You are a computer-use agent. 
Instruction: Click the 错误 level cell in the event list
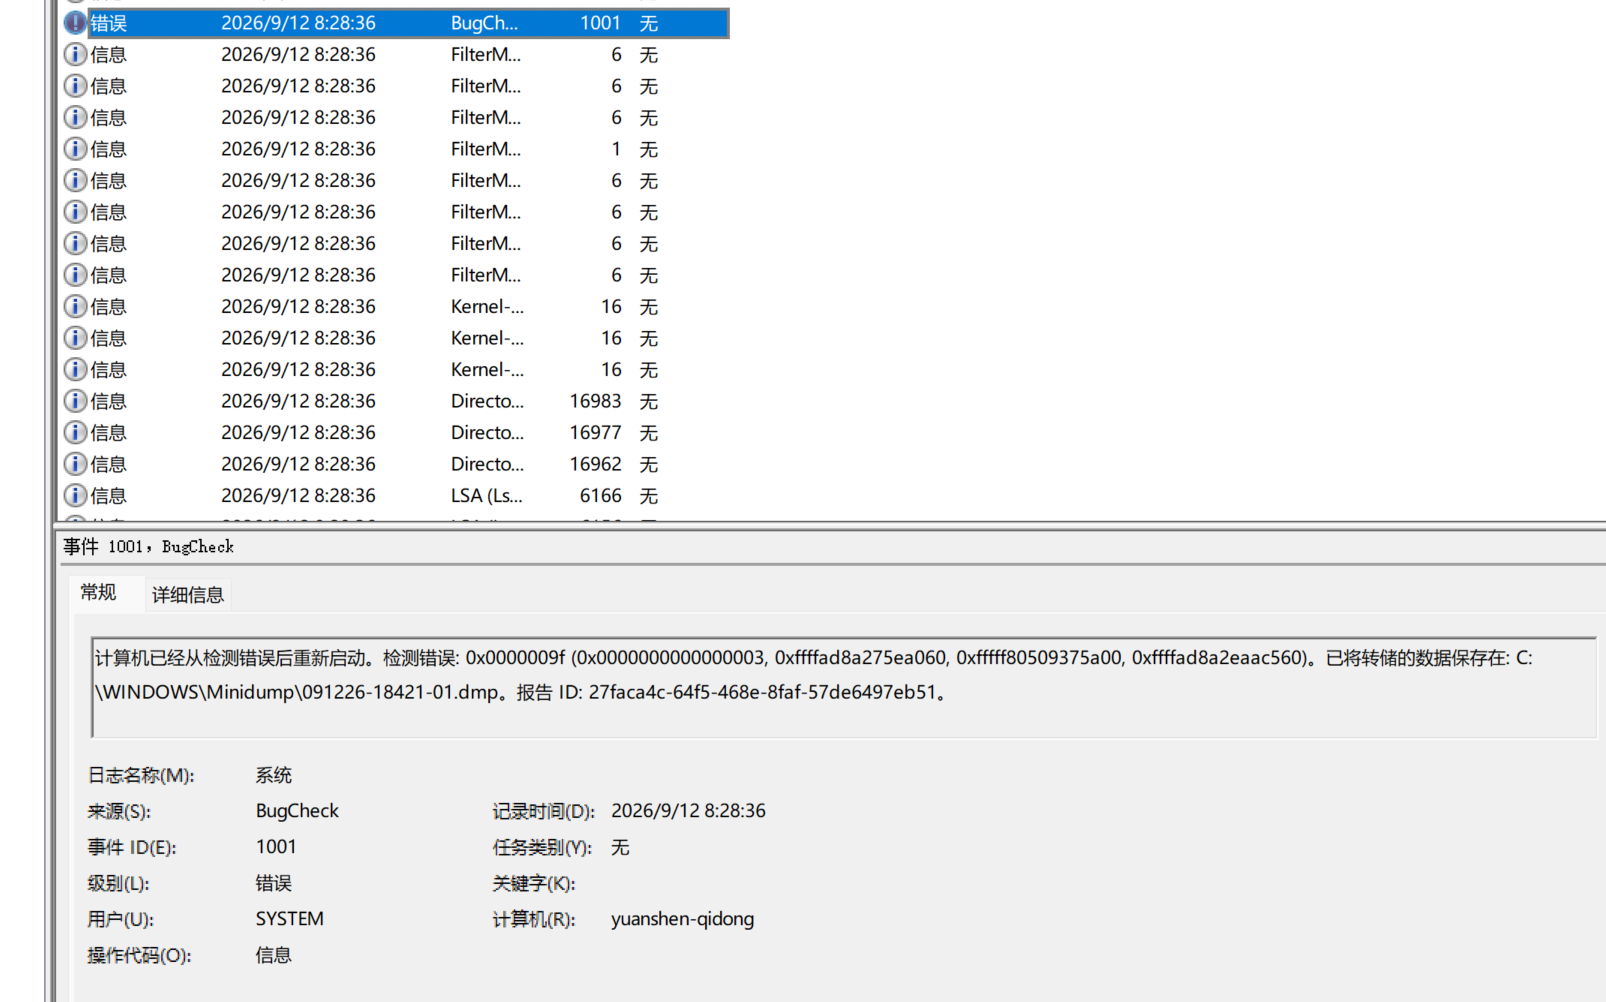point(109,23)
